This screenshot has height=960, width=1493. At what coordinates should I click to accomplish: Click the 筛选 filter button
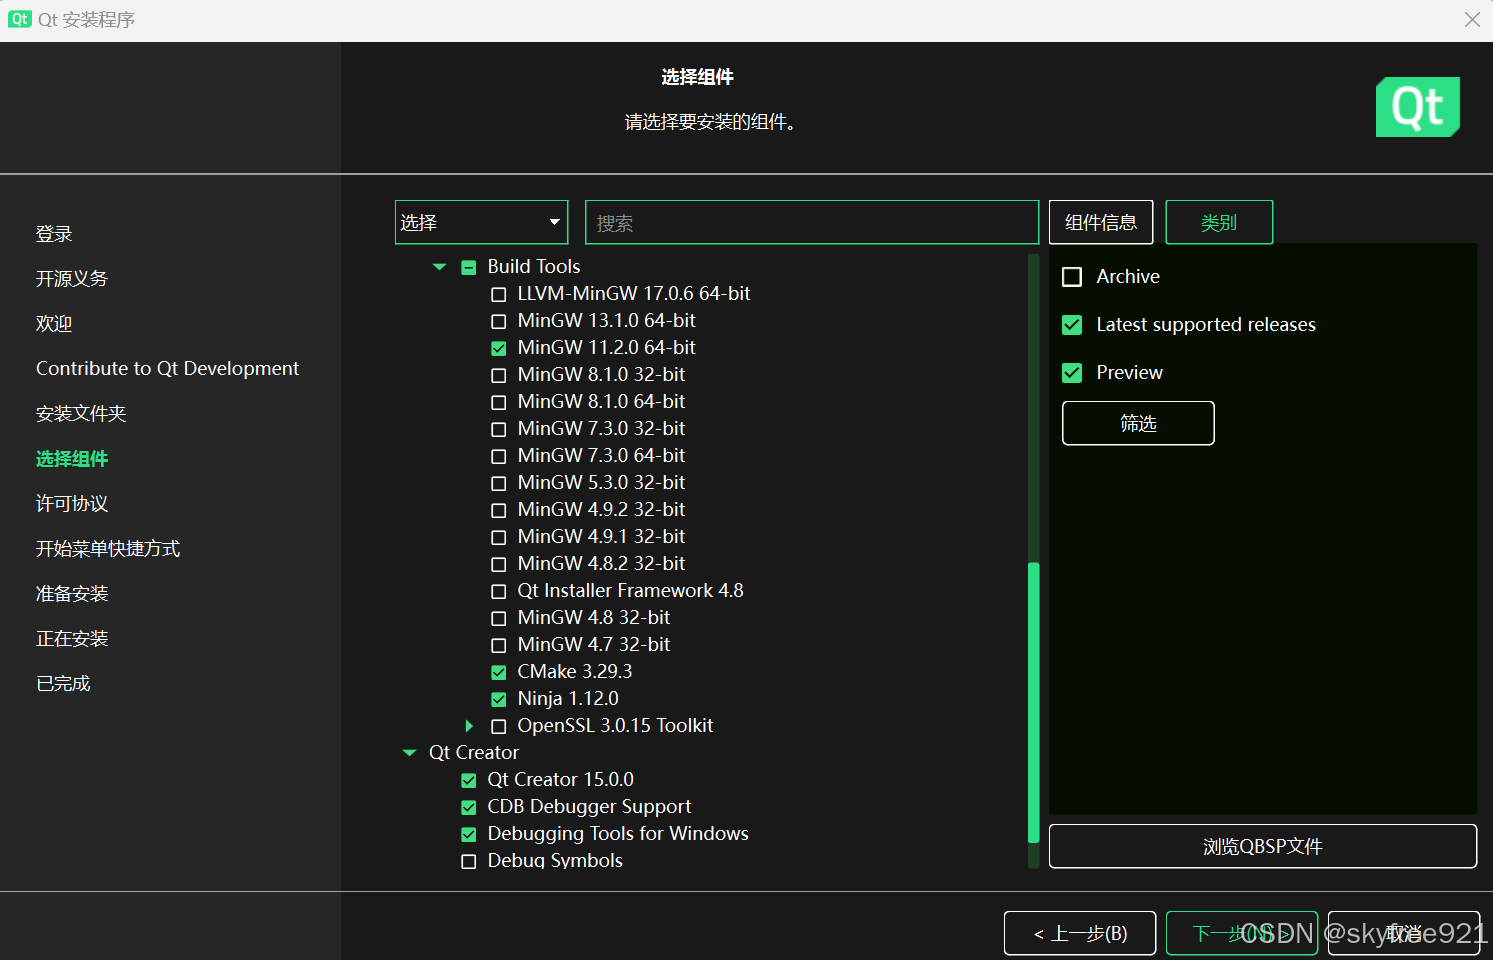pyautogui.click(x=1138, y=423)
